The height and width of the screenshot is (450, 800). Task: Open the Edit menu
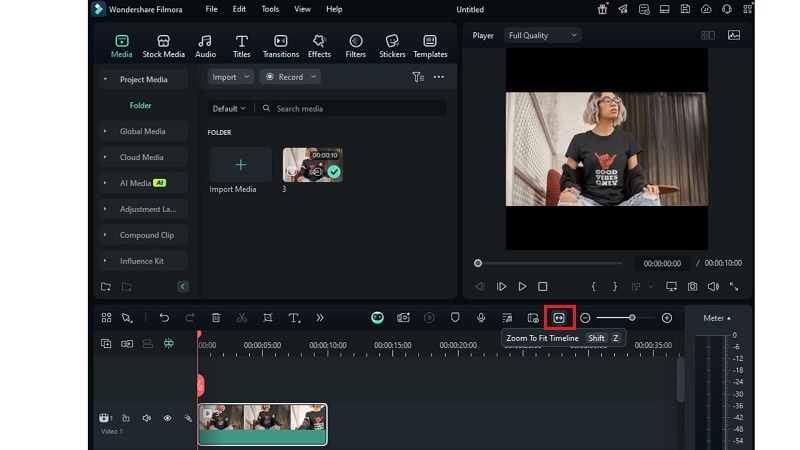coord(239,9)
